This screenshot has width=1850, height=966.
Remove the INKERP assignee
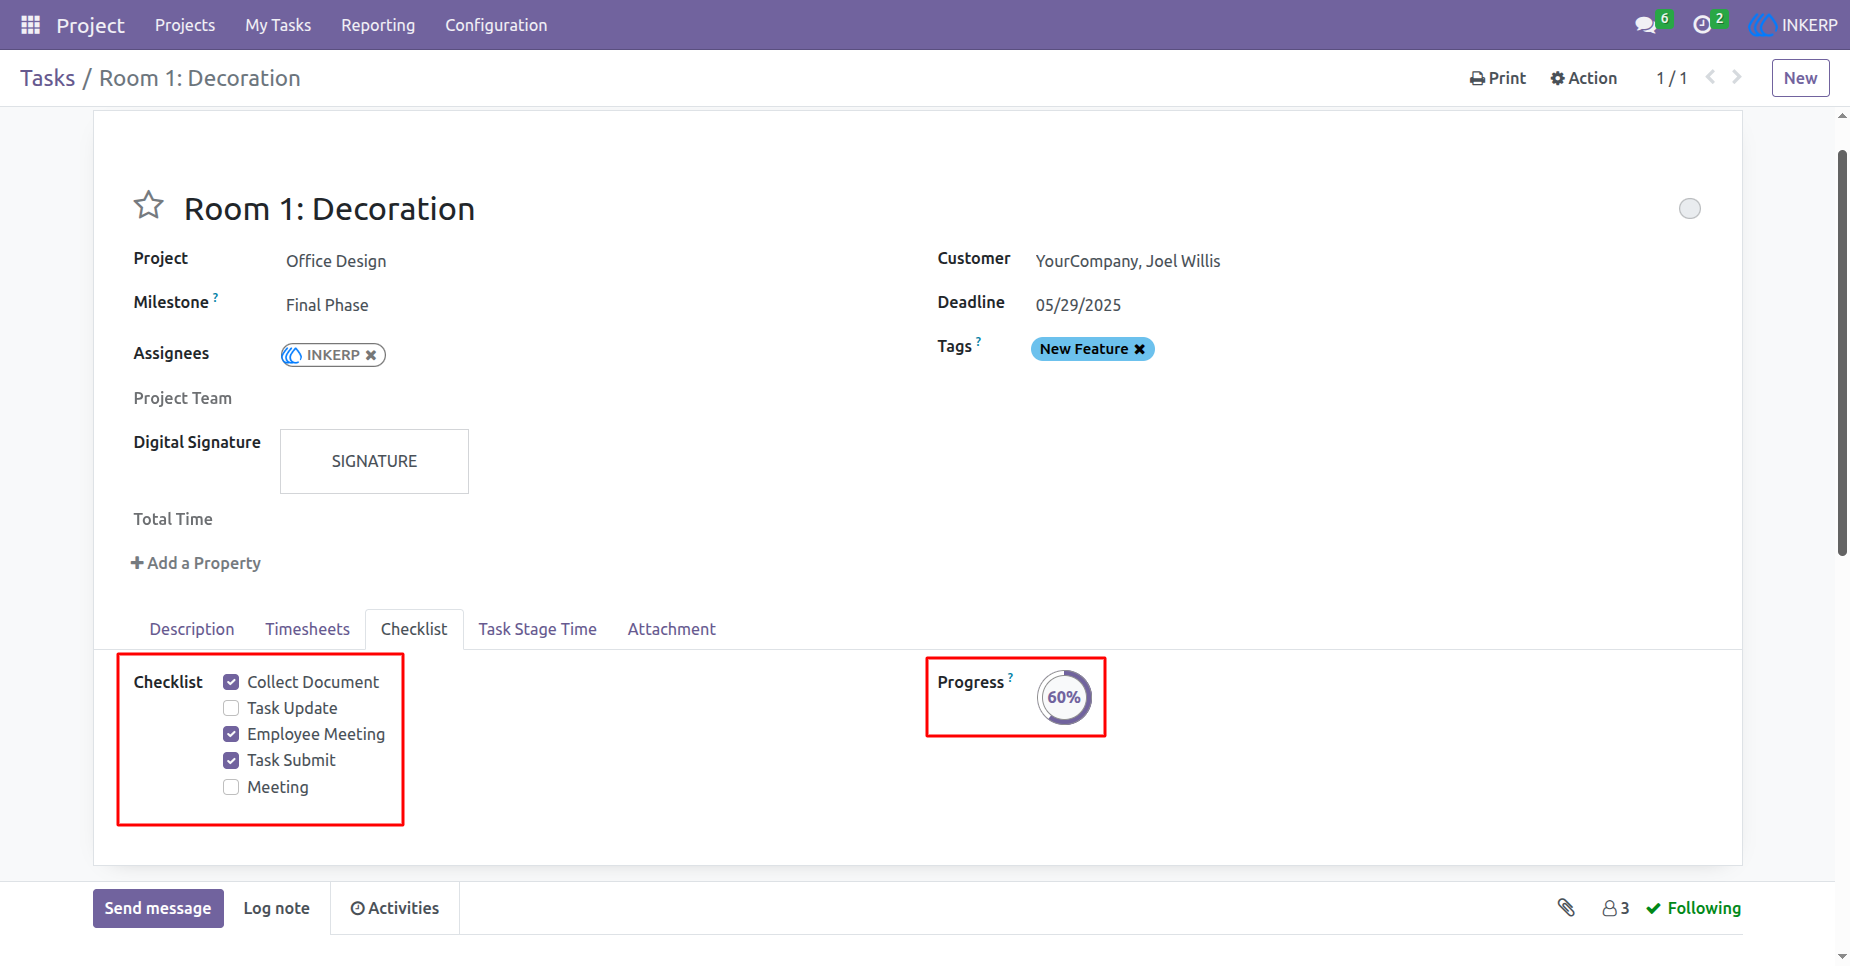tap(371, 355)
